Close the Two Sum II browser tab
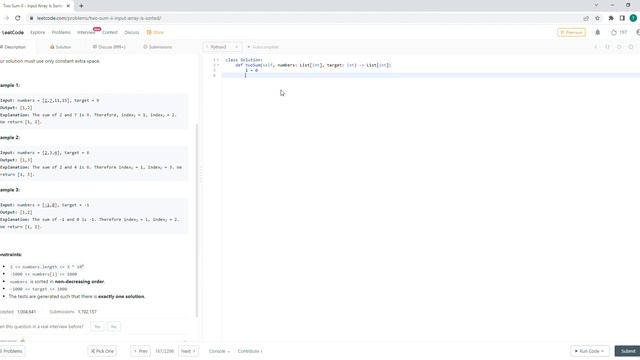 68,6
